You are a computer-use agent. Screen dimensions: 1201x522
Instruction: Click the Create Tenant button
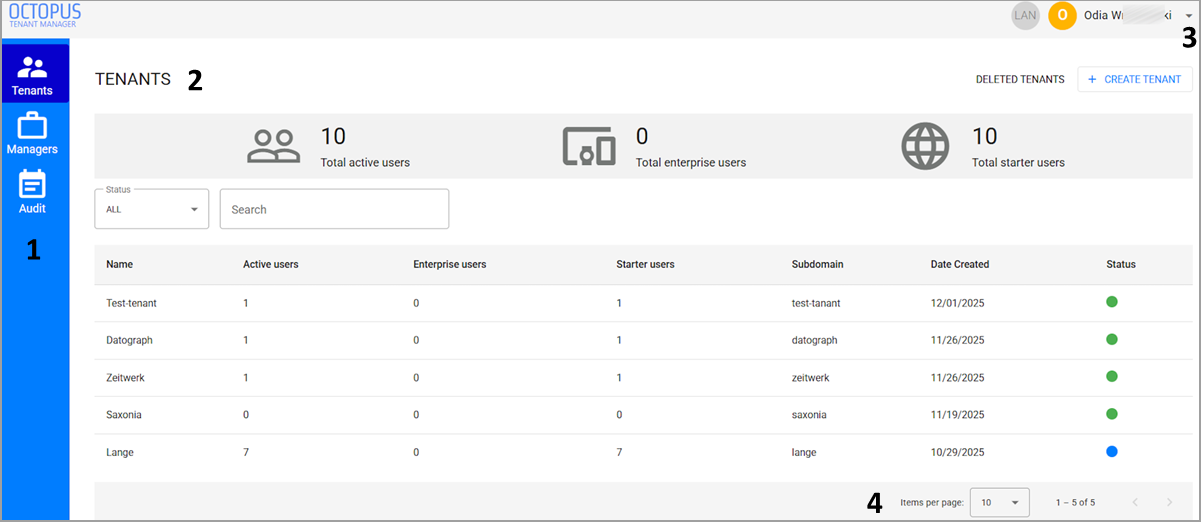[x=1135, y=79]
